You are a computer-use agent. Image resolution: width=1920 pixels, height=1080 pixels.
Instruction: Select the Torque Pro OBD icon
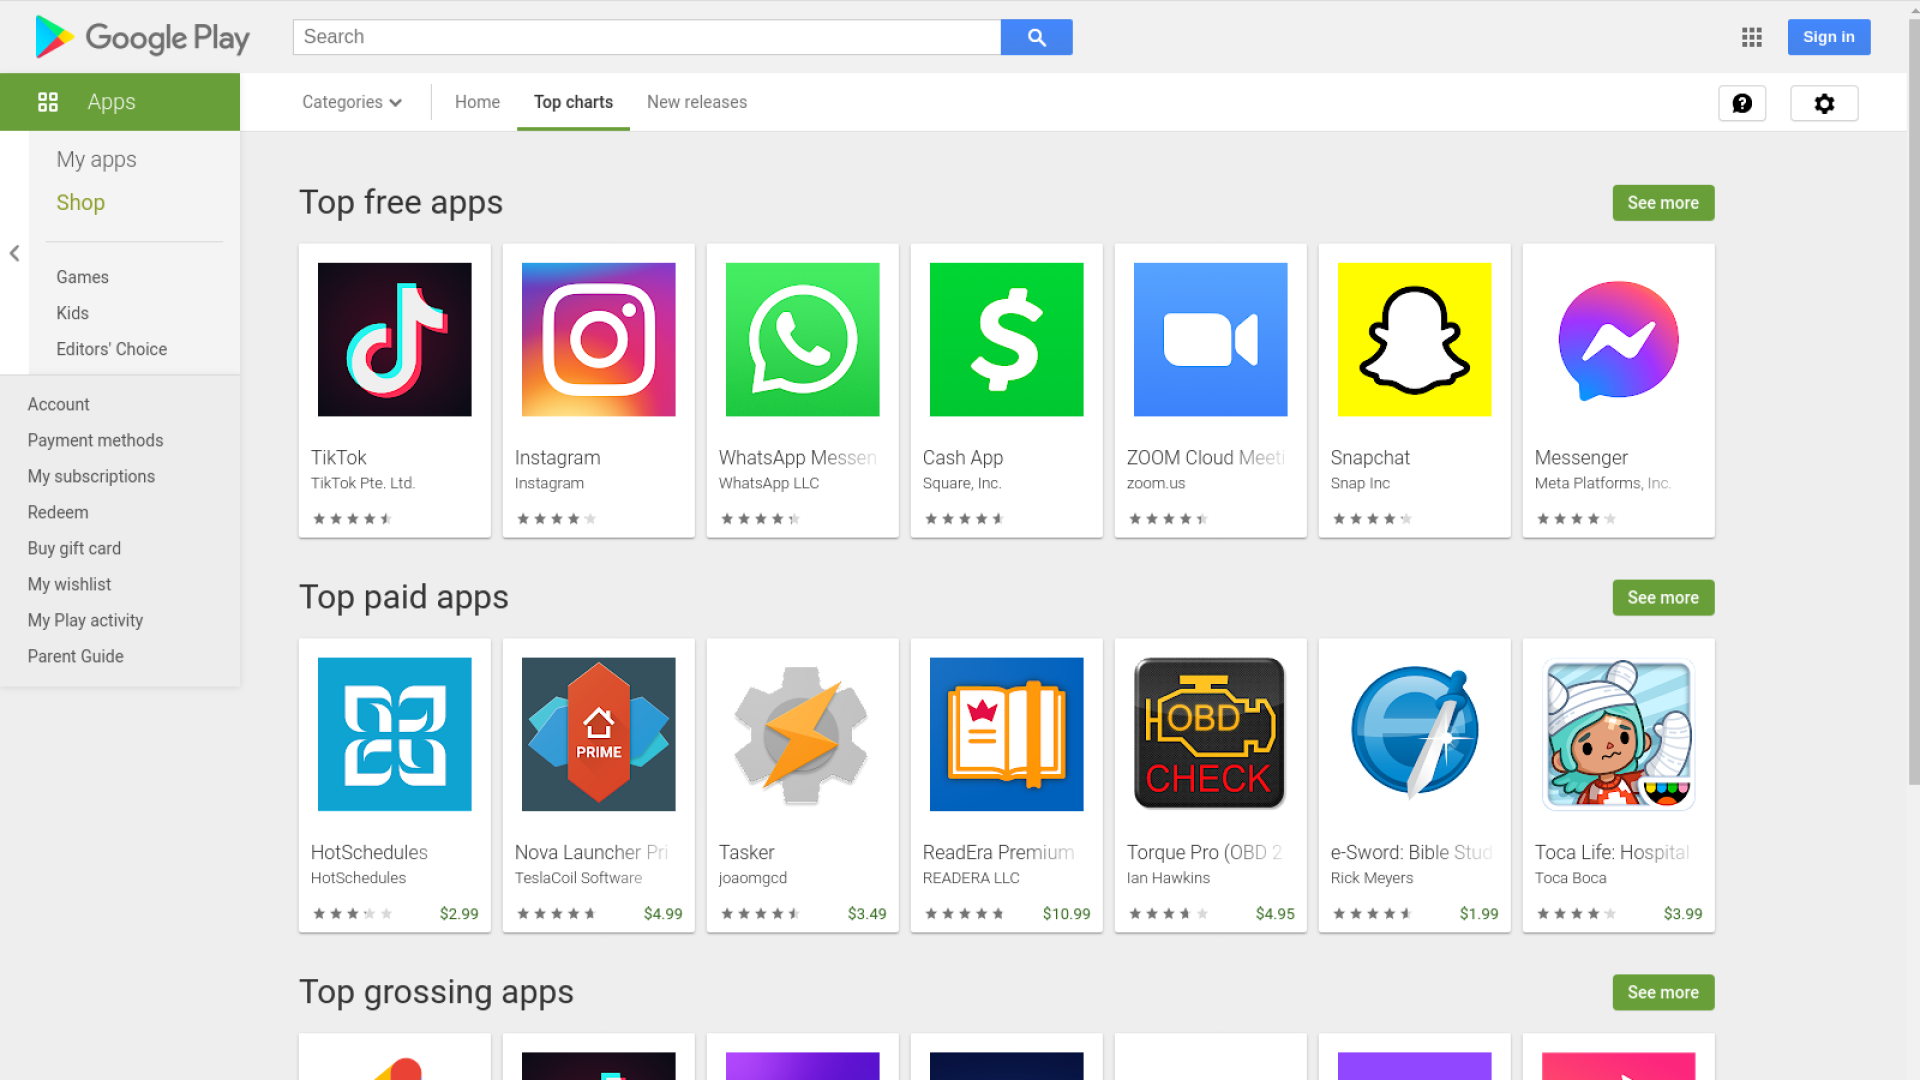(x=1210, y=734)
